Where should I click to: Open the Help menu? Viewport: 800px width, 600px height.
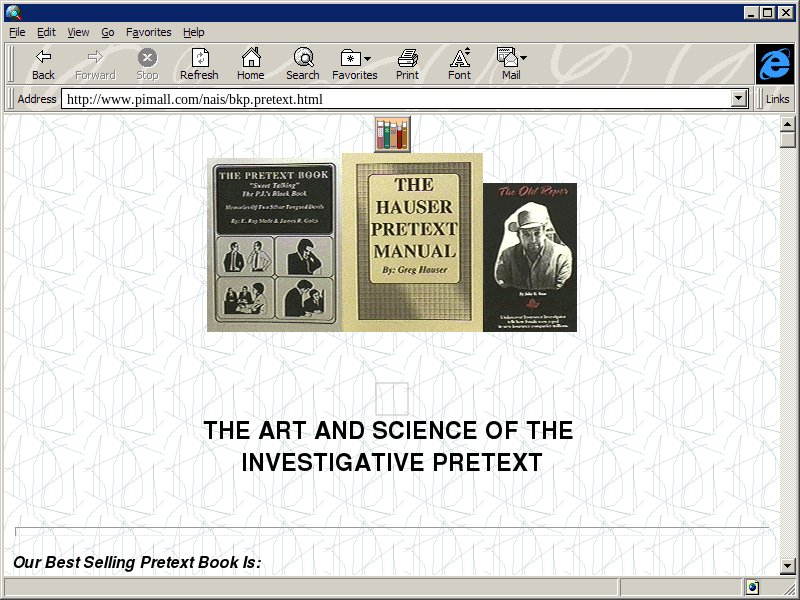tap(193, 32)
